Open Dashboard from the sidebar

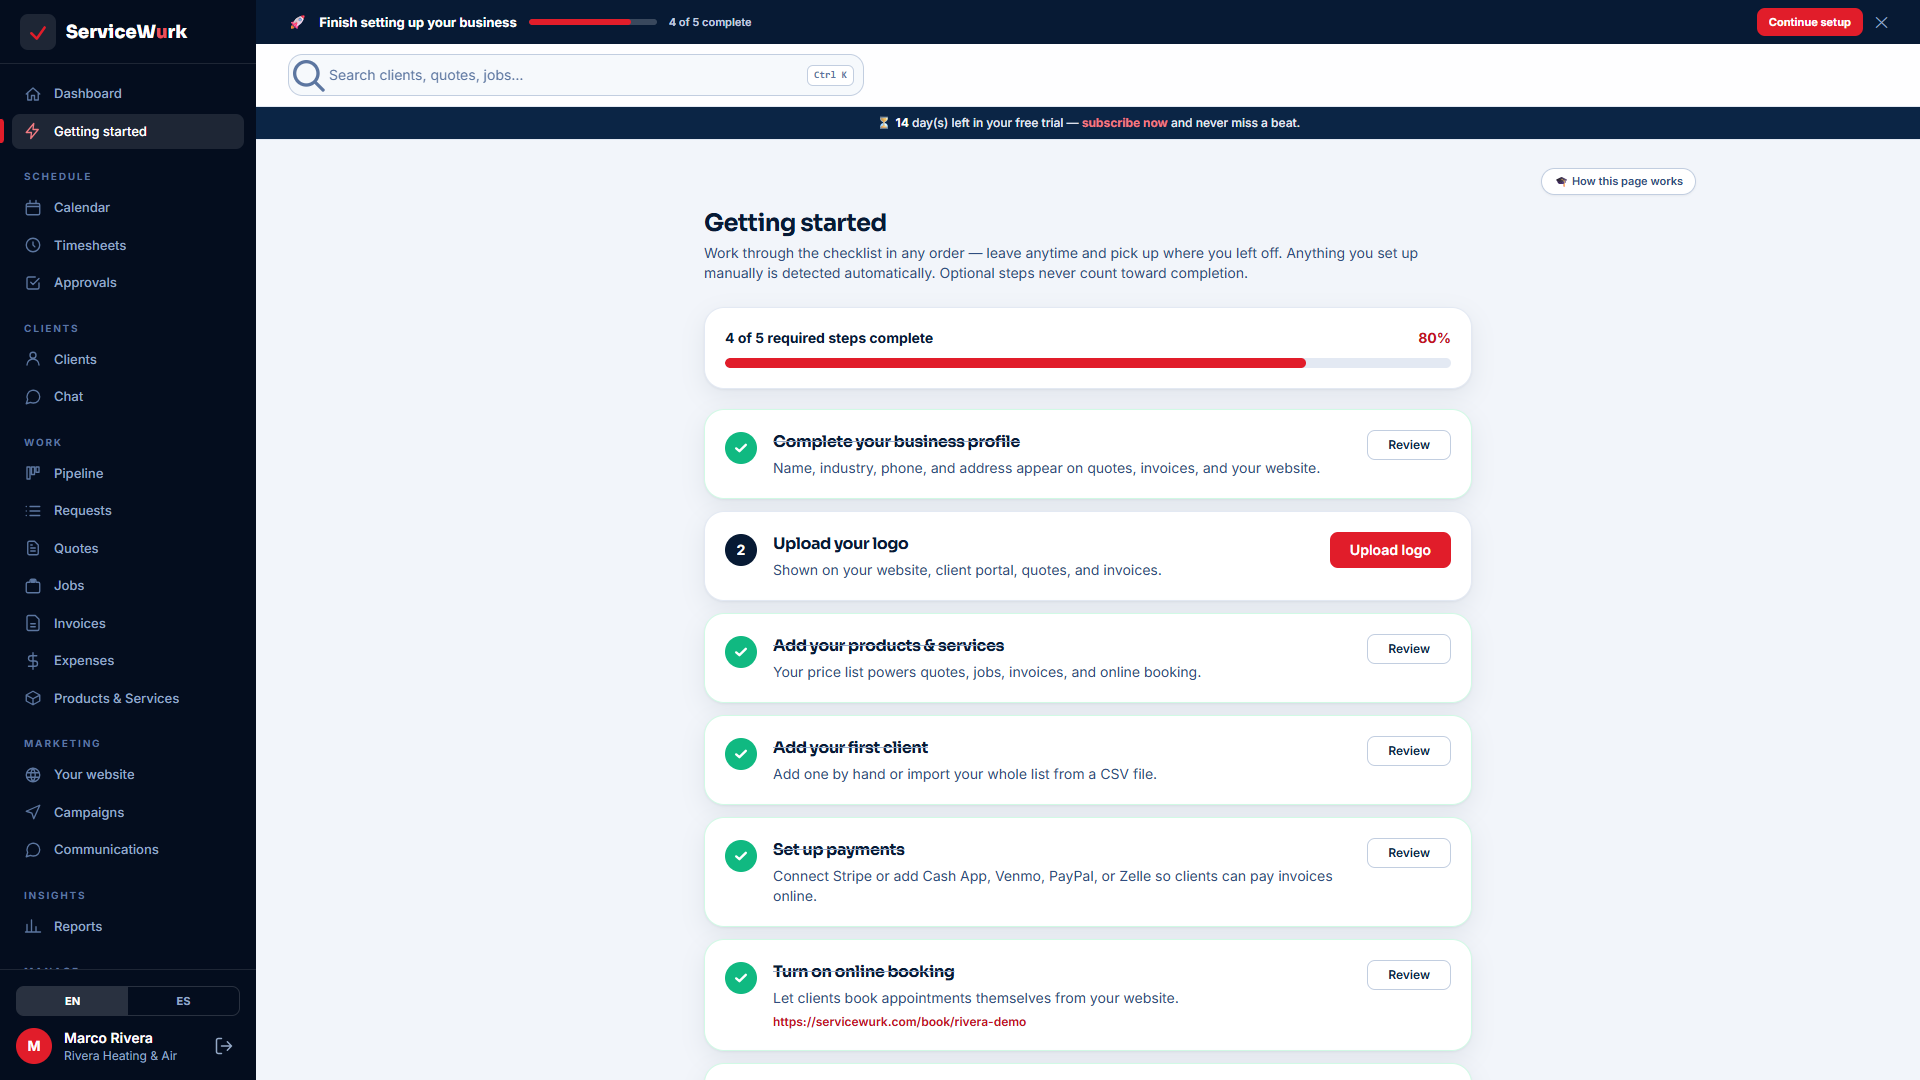click(x=128, y=94)
